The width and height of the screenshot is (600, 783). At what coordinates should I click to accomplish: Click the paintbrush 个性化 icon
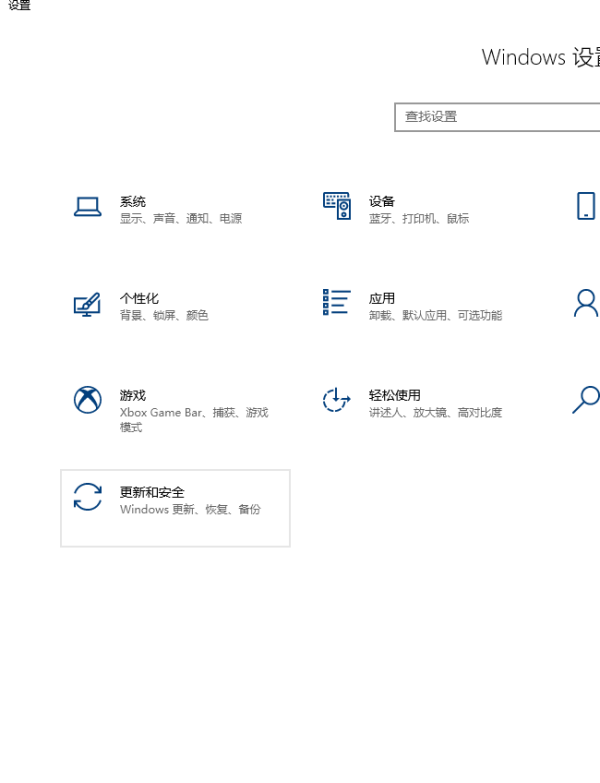(88, 304)
